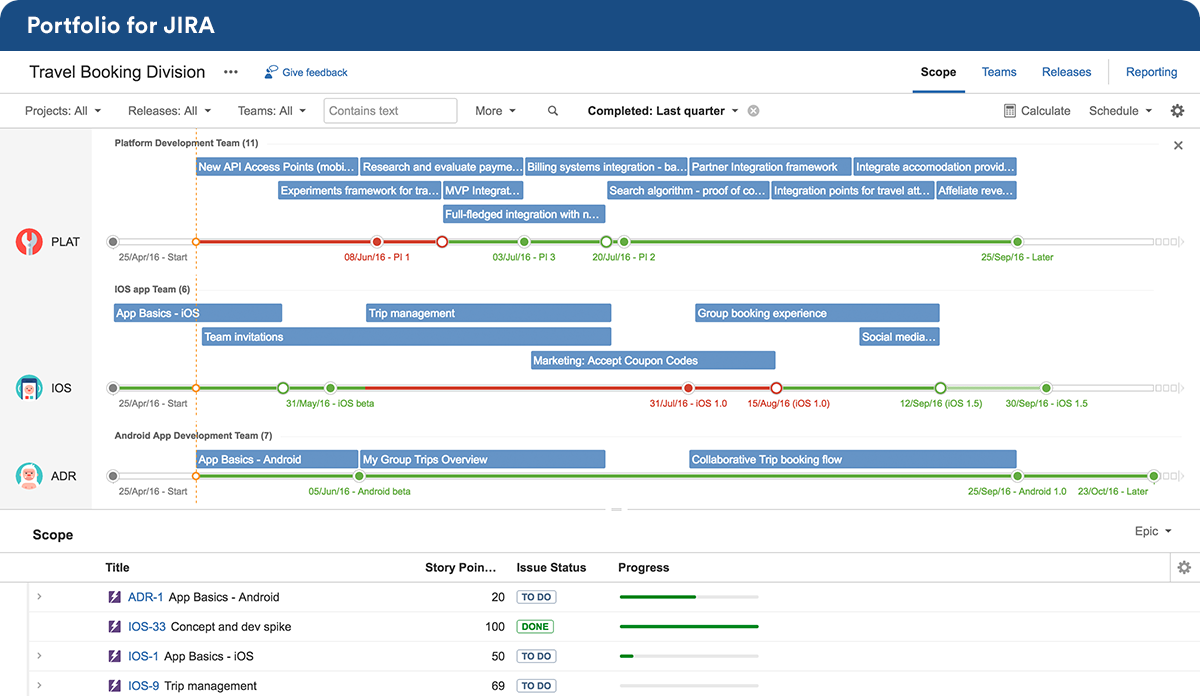Screen dimensions: 1200x696
Task: Switch to the Reporting tab
Action: coord(1151,72)
